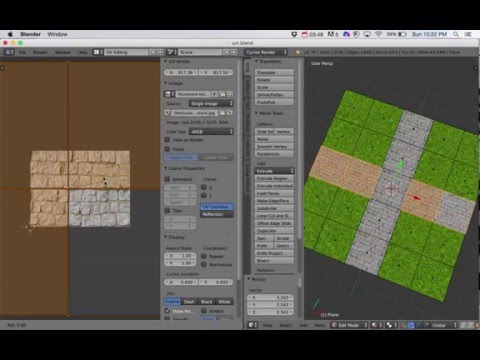Click the Resize Vector Z value field
Screen dimensions: 480x360
[271, 312]
